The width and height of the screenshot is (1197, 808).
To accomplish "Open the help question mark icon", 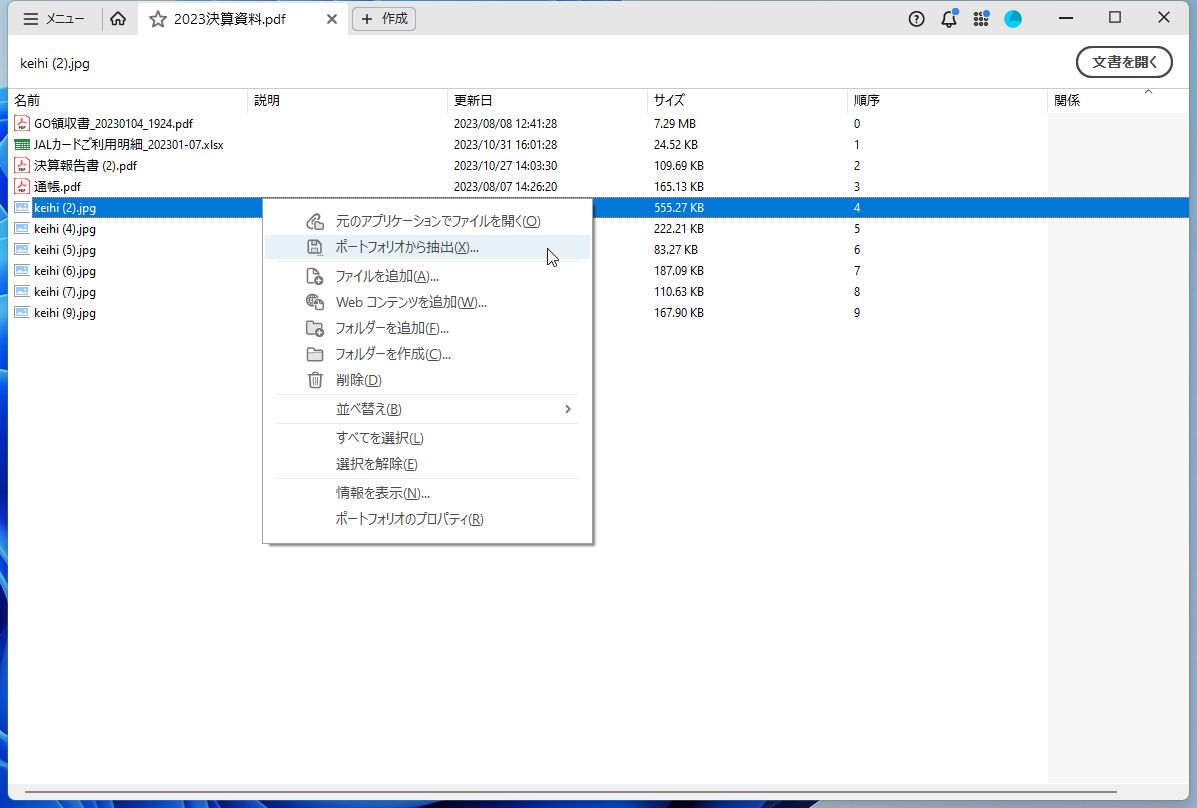I will click(916, 19).
